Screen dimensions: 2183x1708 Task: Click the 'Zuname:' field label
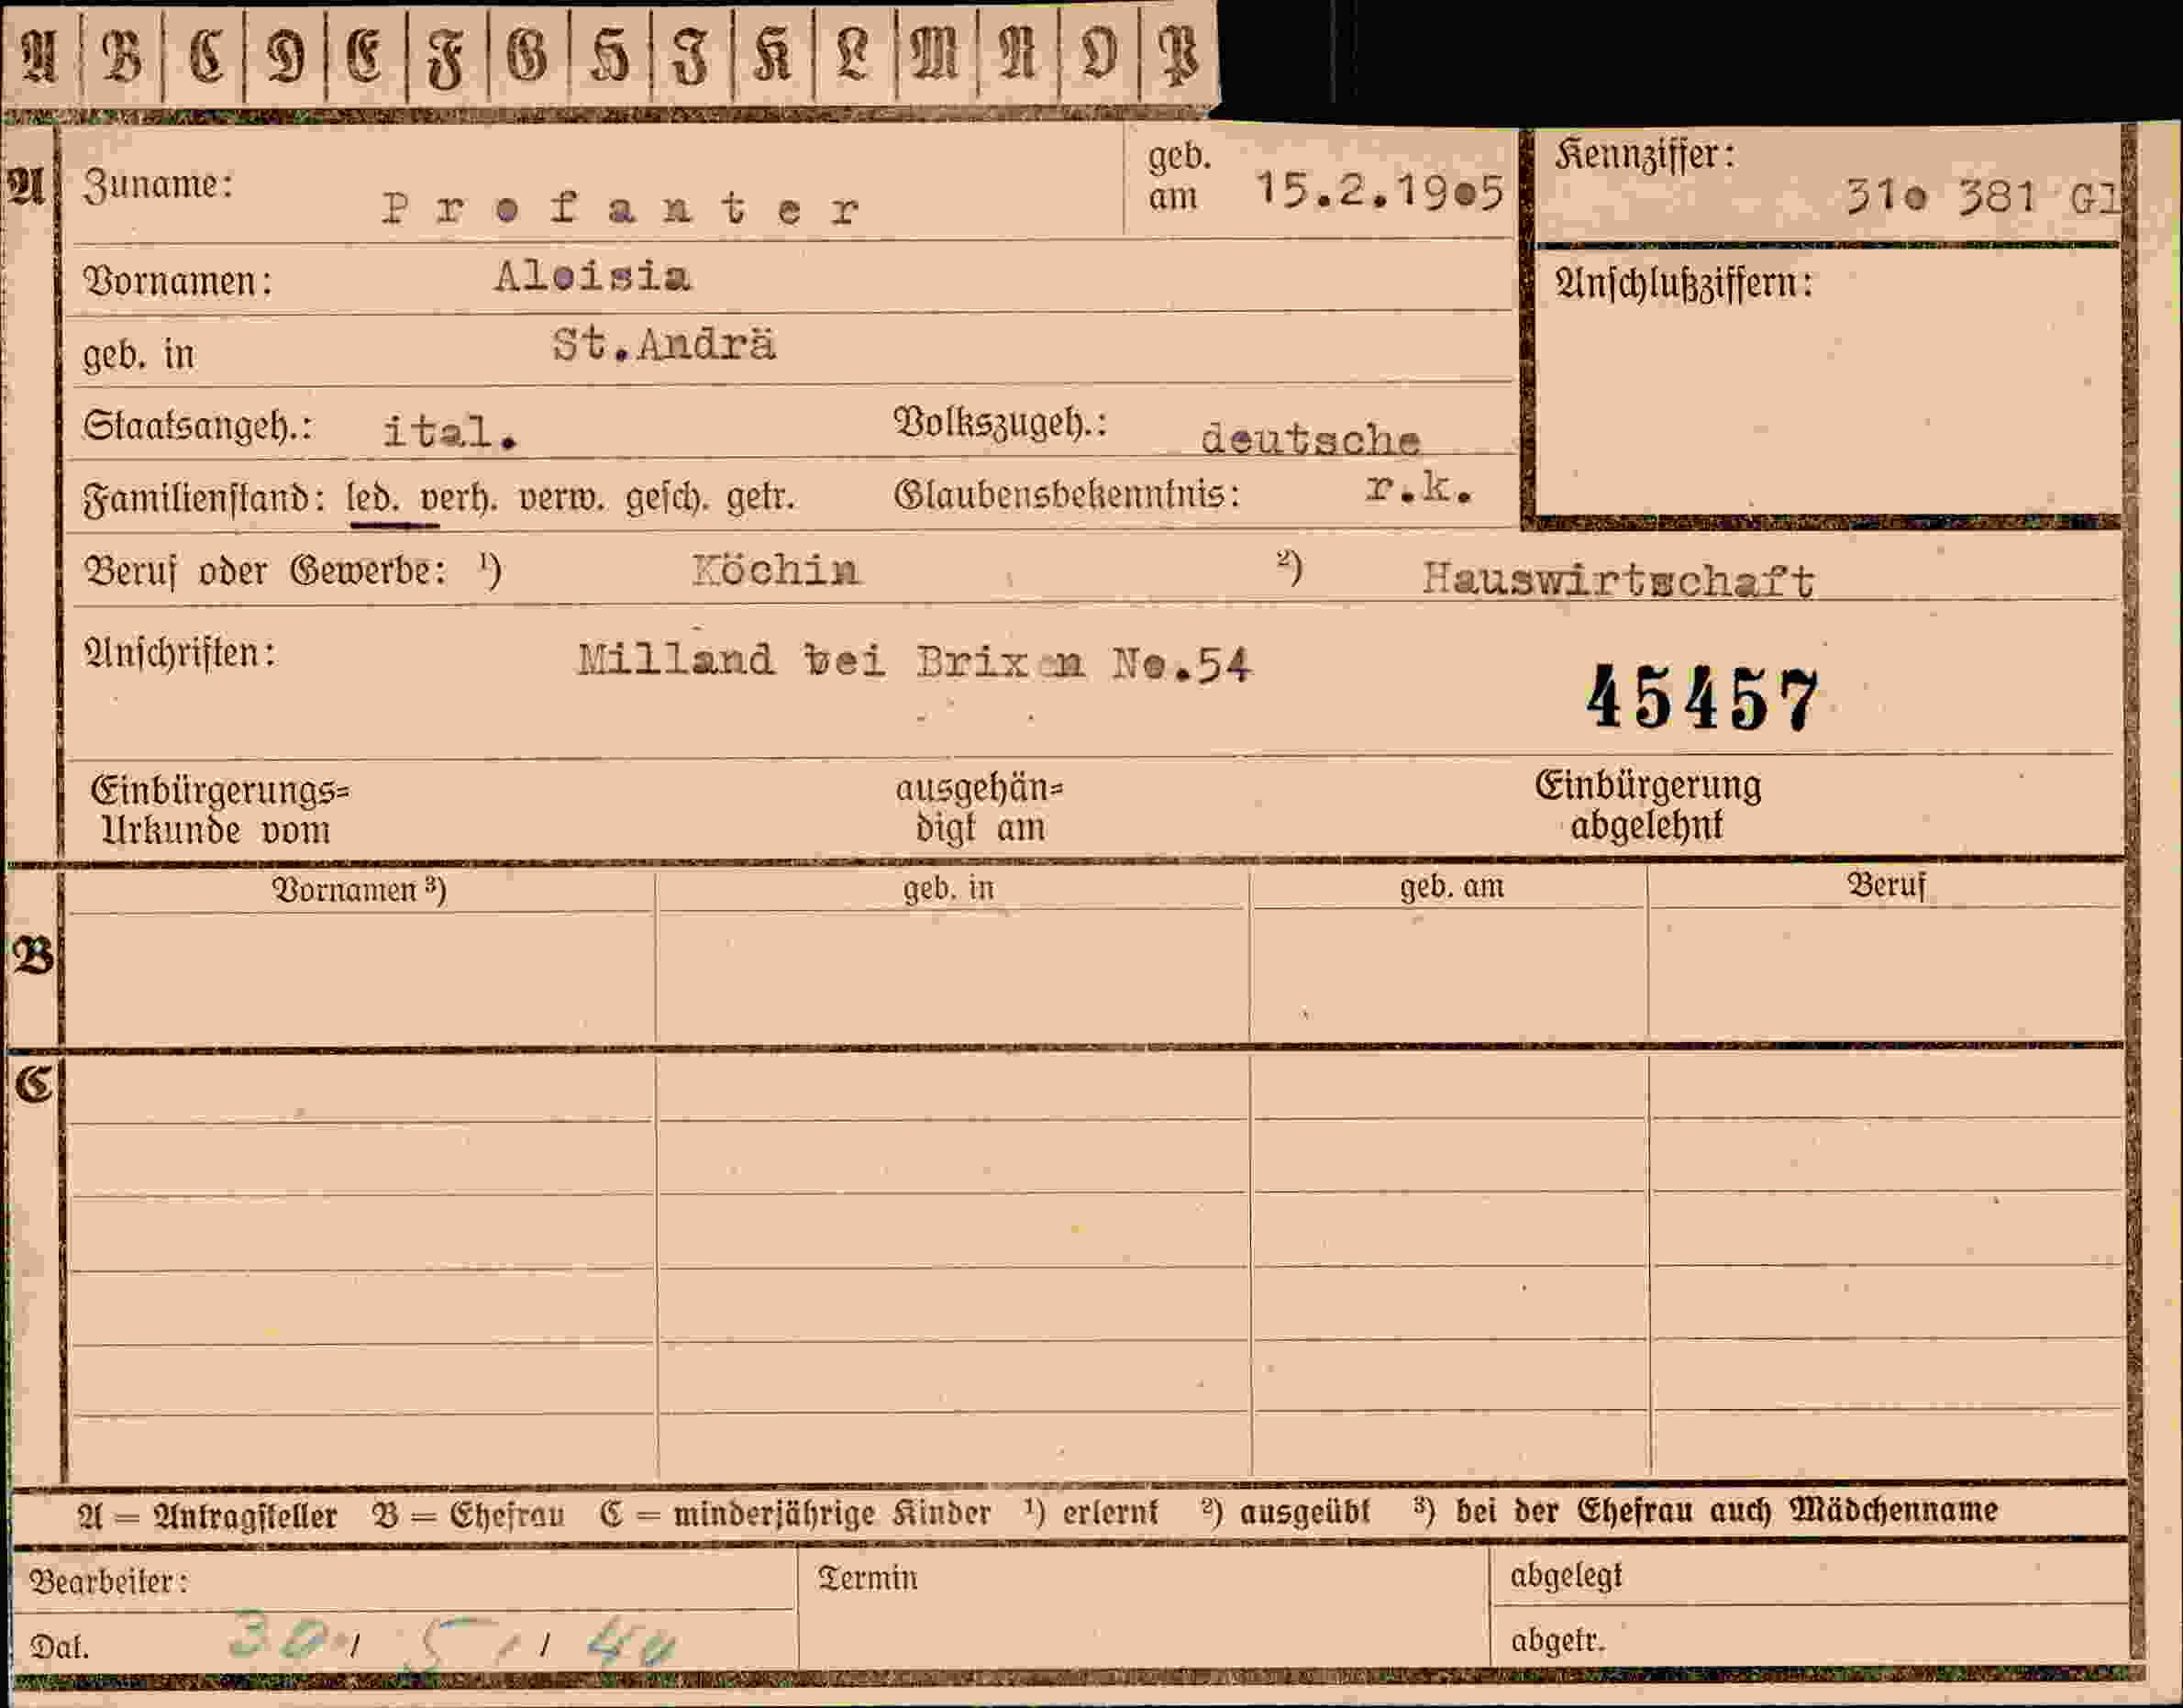tap(158, 185)
